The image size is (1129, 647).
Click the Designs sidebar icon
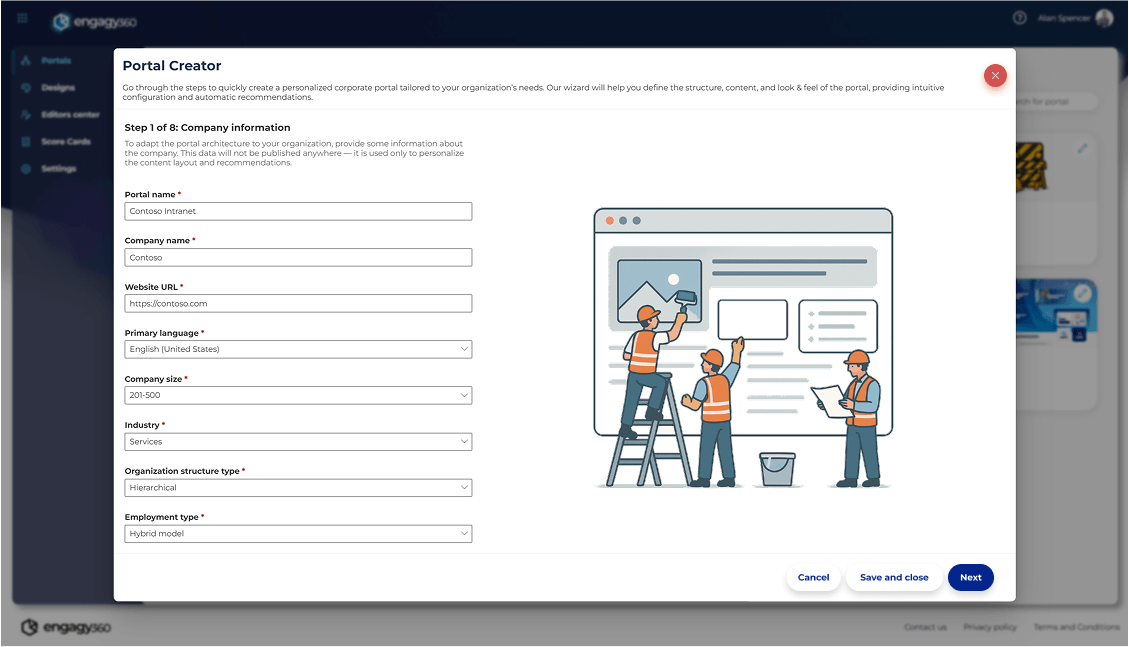coord(26,88)
